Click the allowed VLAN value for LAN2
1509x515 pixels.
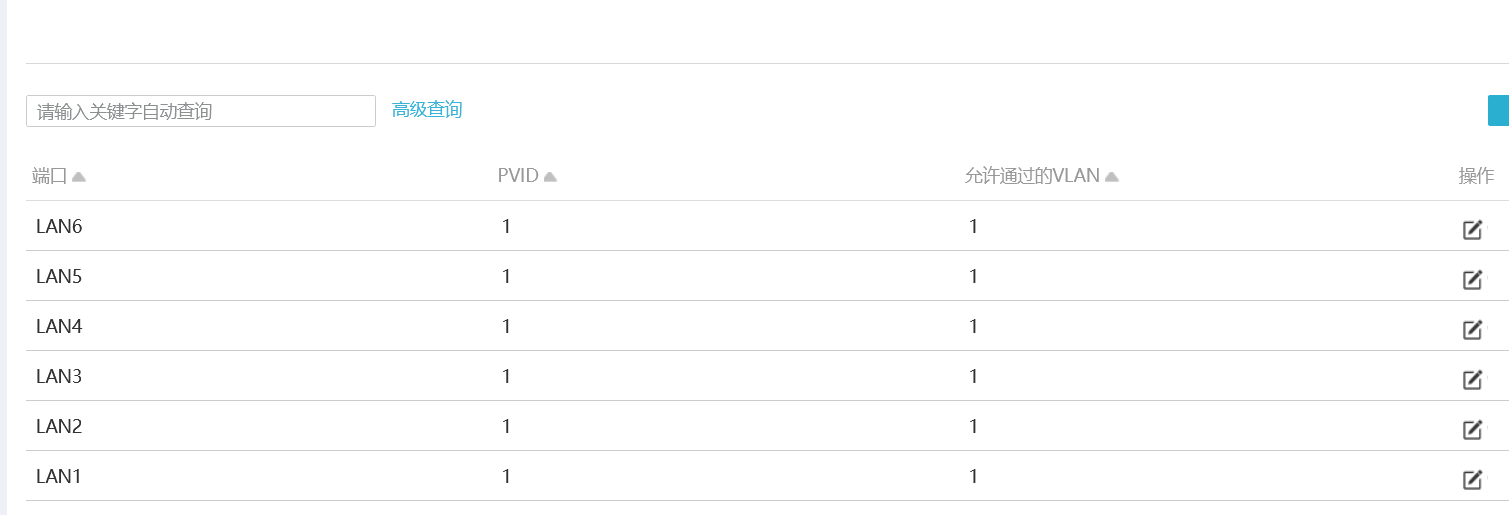pyautogui.click(x=973, y=427)
